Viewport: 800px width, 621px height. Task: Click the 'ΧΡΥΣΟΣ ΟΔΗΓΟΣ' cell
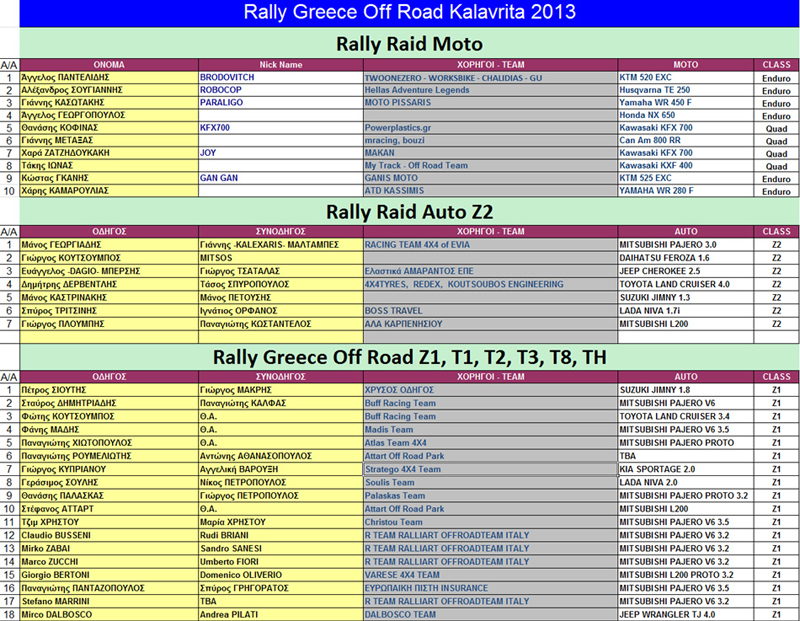[490, 390]
